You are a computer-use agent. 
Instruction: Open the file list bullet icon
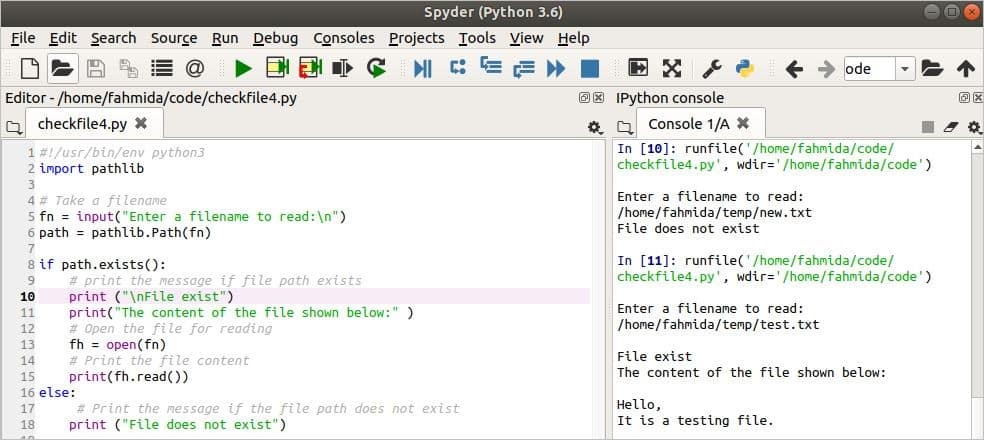162,68
